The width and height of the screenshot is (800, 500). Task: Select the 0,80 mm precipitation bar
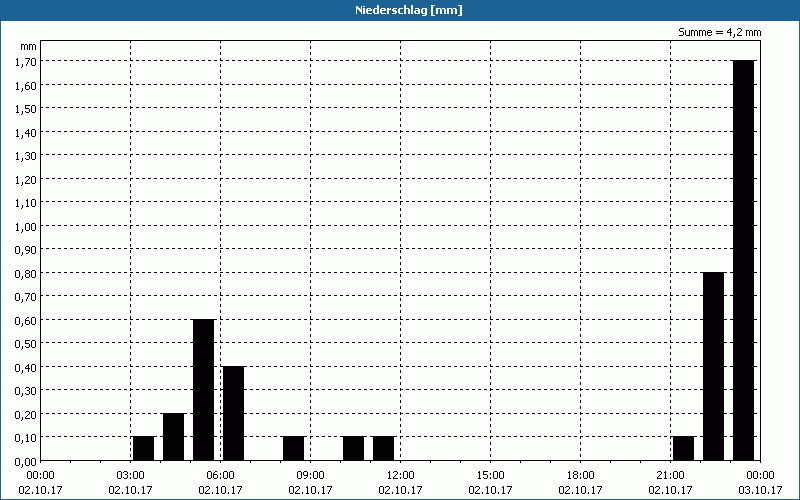click(713, 366)
